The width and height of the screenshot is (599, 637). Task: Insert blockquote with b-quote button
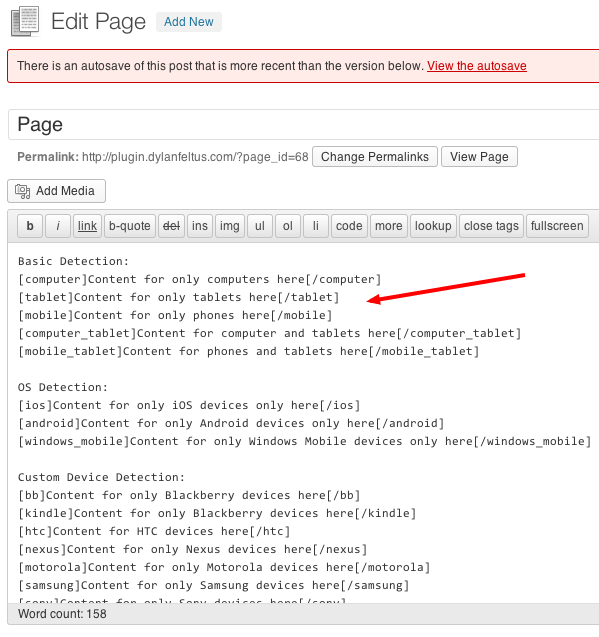[x=130, y=226]
